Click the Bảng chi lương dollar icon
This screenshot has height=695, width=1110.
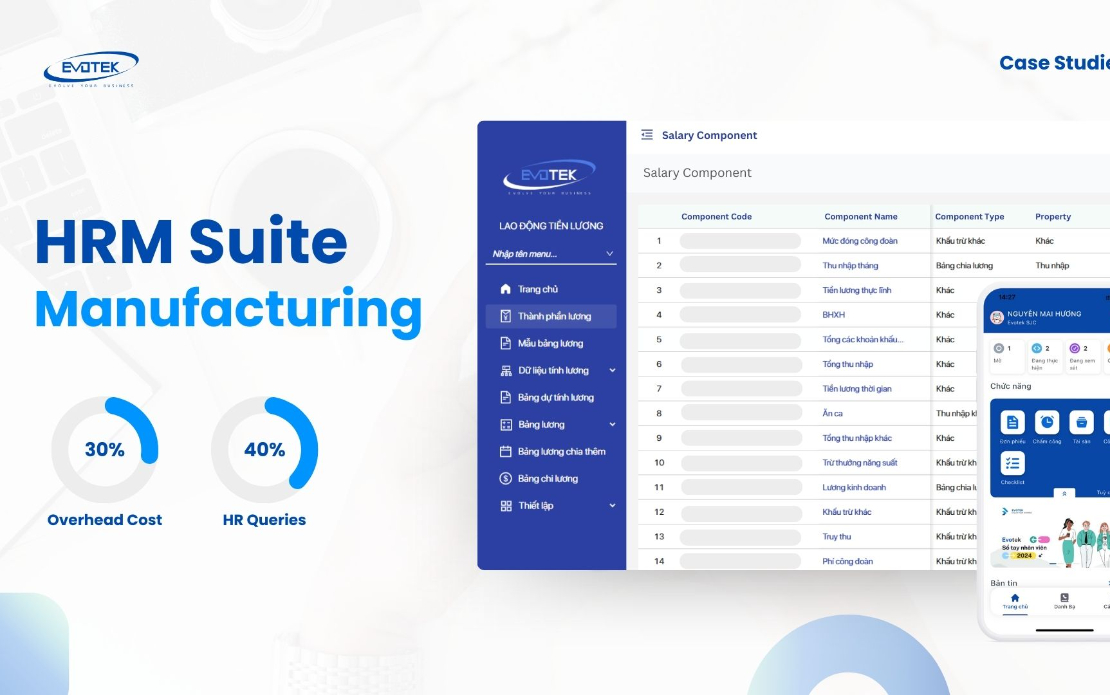click(505, 478)
